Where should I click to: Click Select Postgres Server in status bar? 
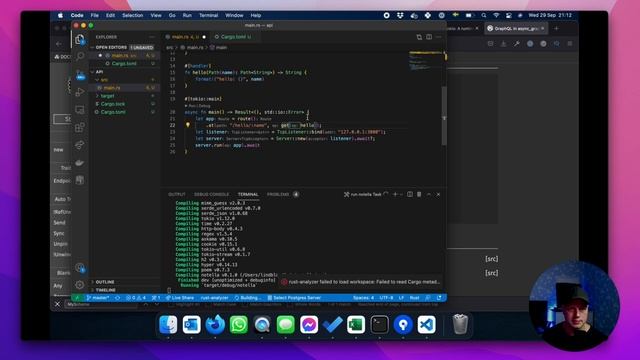294,298
